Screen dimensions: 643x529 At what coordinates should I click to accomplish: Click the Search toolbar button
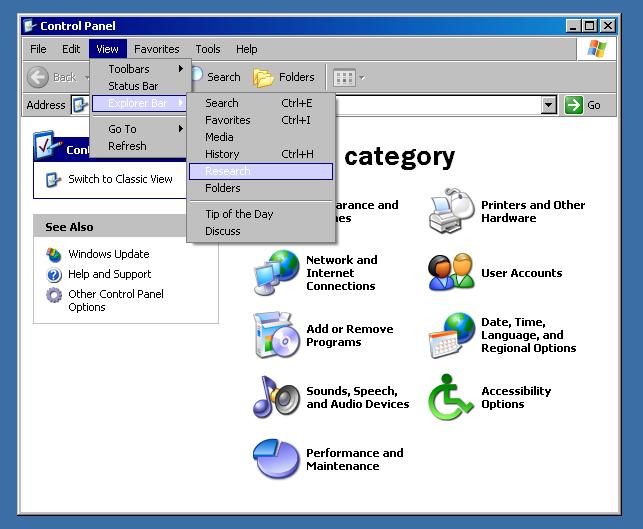(217, 77)
